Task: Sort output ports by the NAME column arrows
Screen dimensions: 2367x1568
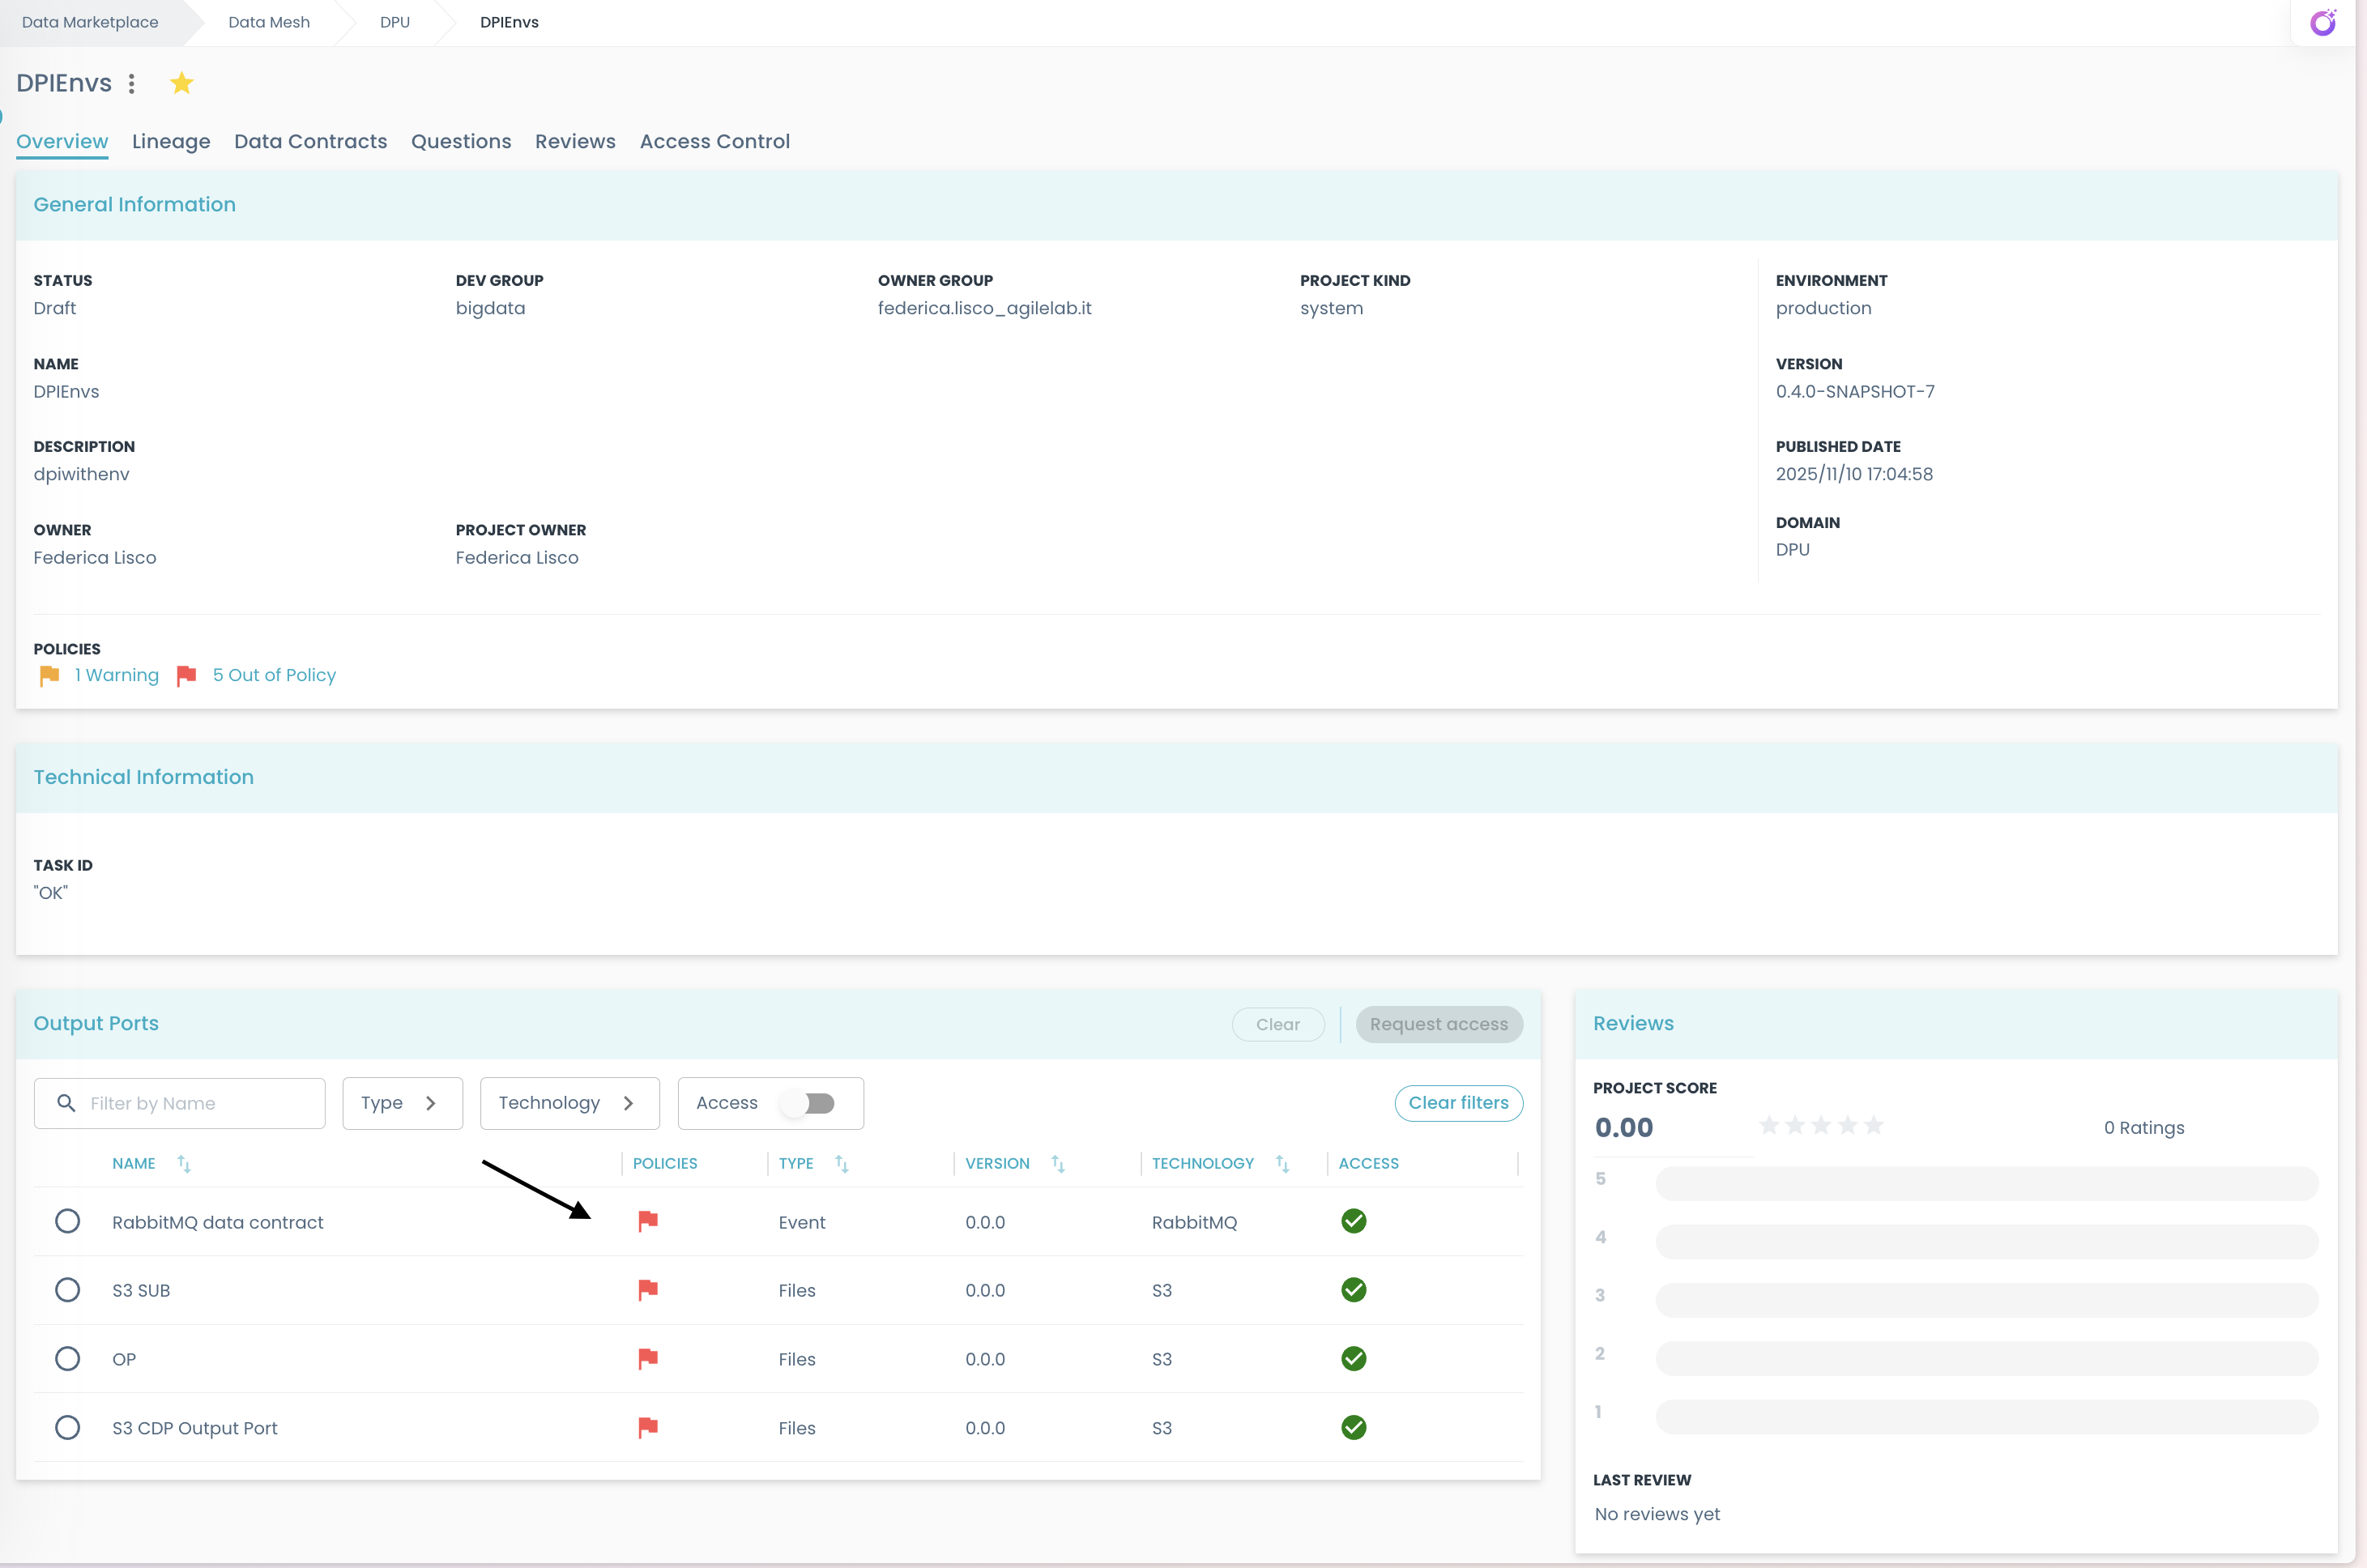Action: pos(184,1163)
